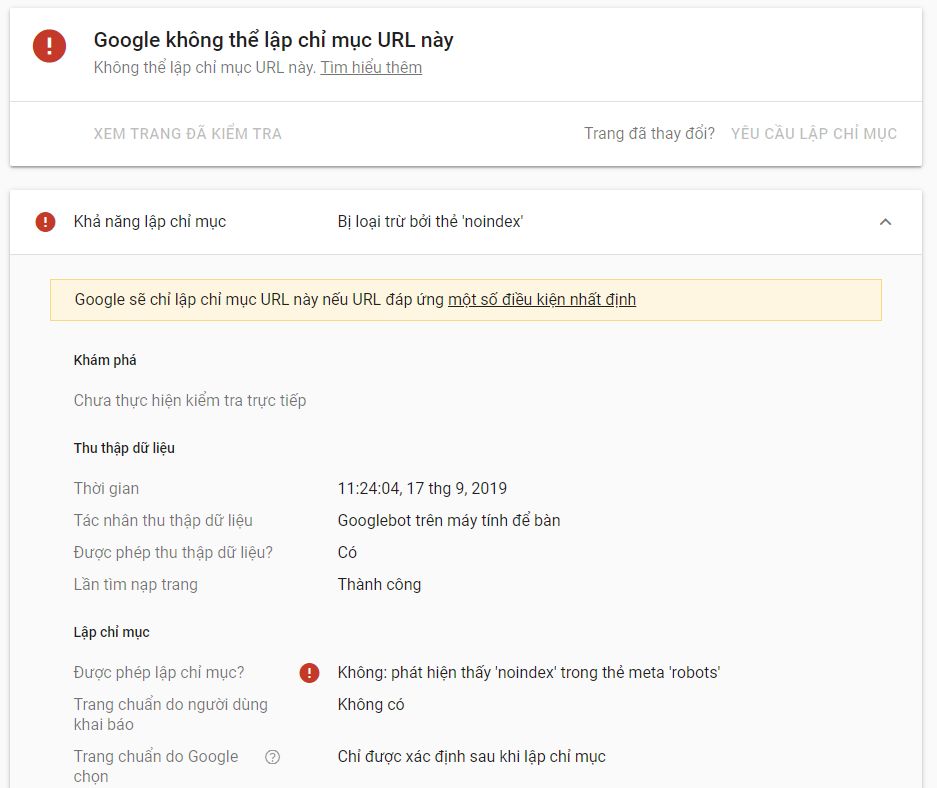
Task: Click 'Trang chuẩn do người dùng khai báo' label
Action: pos(170,715)
